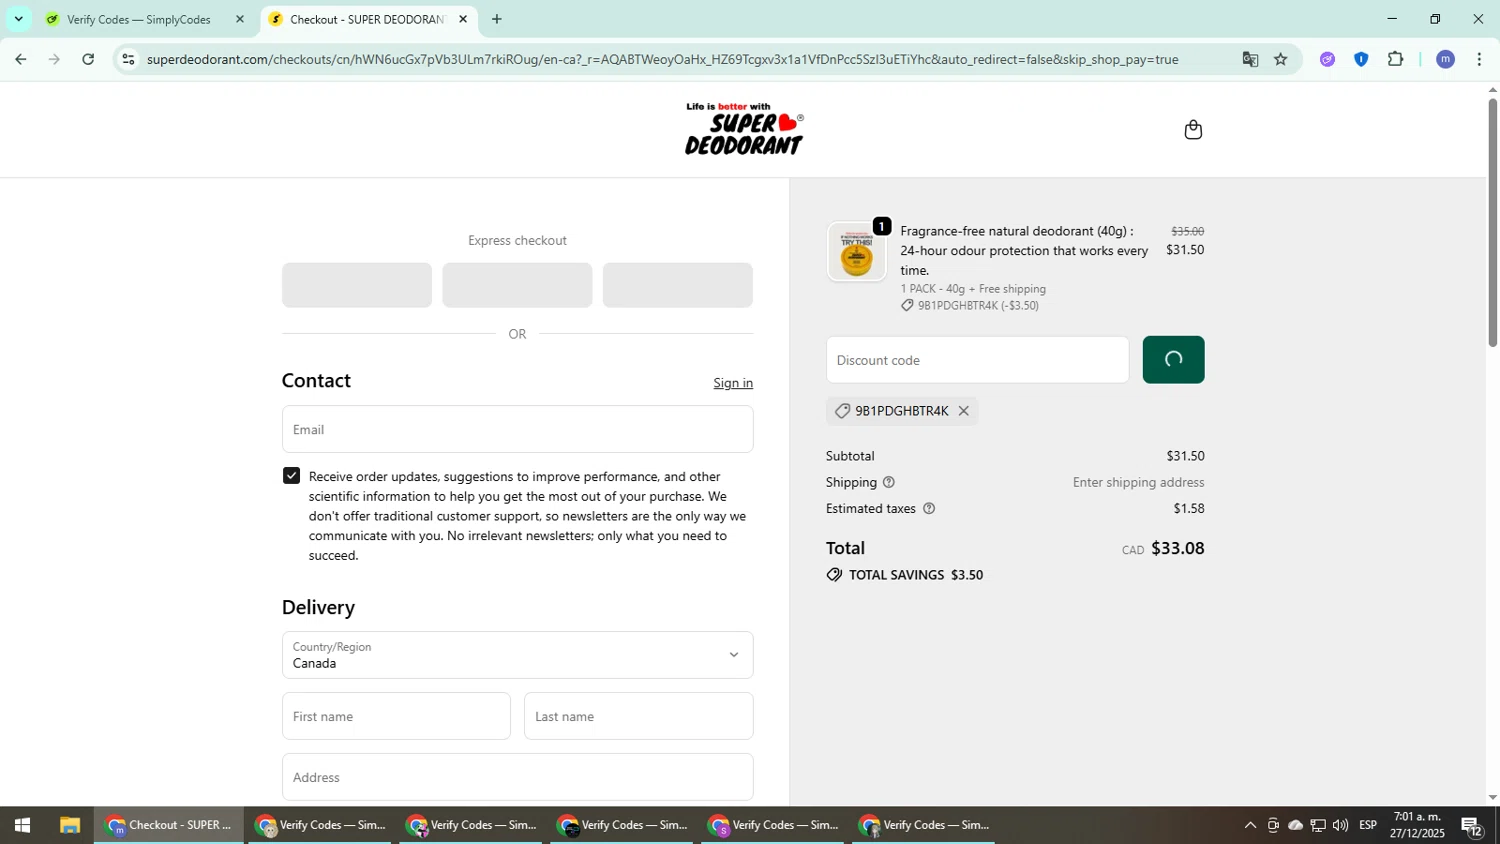This screenshot has height=844, width=1500.
Task: Uncheck the receive order updates checkbox
Action: pyautogui.click(x=291, y=476)
